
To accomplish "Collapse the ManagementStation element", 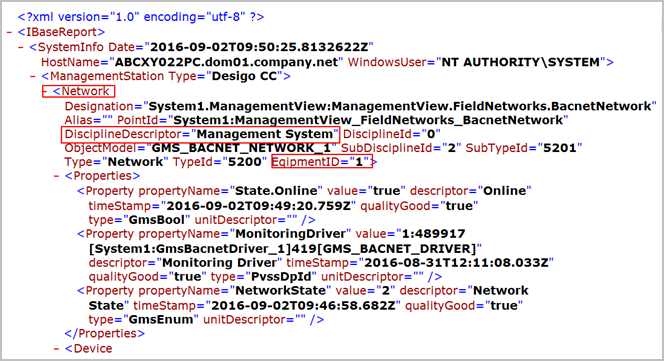I will tap(33, 76).
